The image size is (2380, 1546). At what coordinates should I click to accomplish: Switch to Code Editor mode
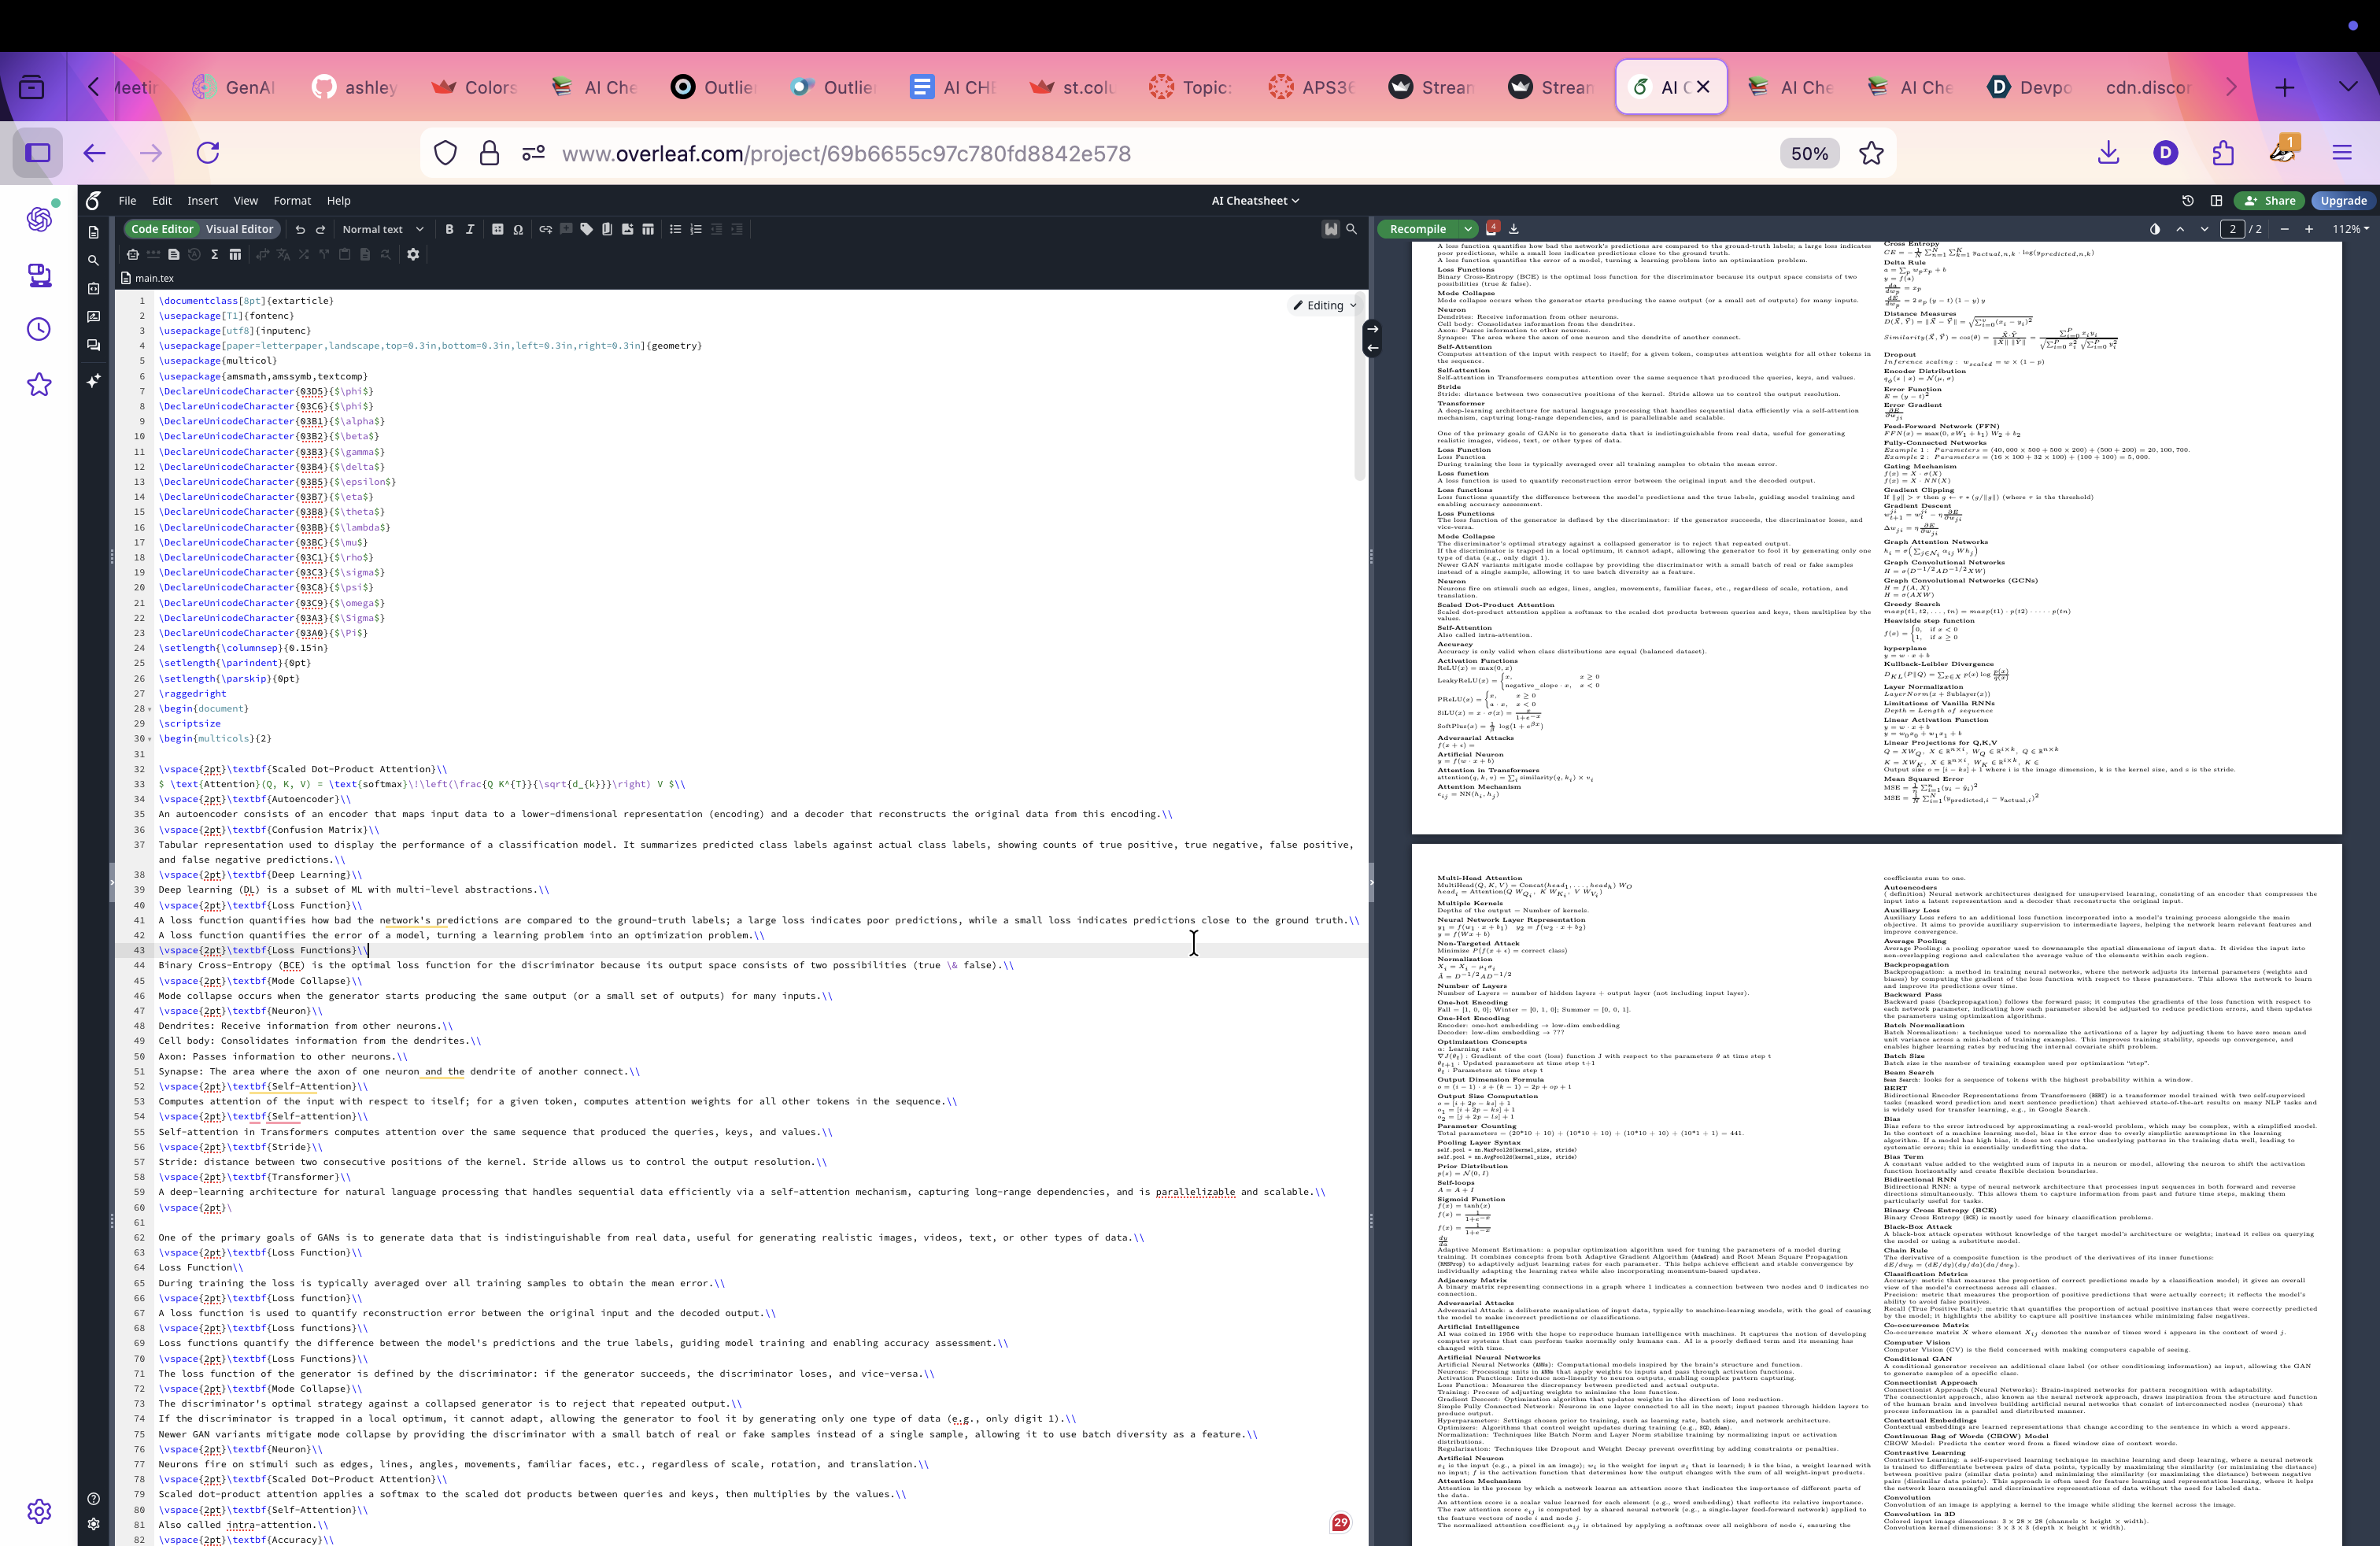(x=162, y=229)
